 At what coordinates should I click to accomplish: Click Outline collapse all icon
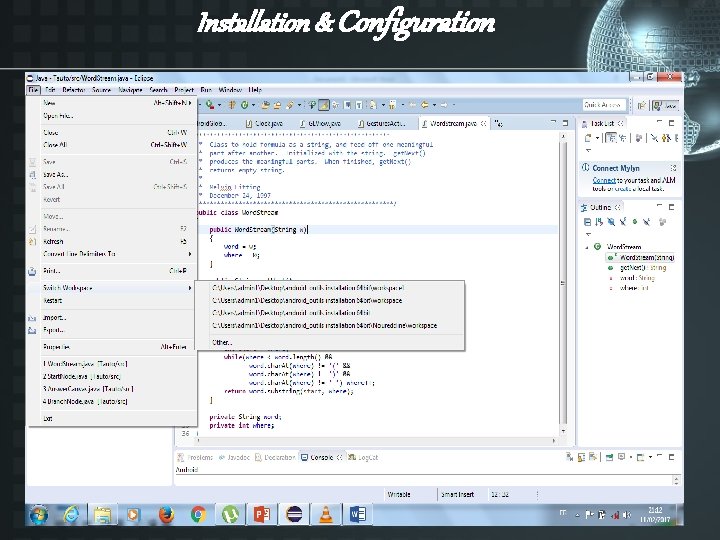[x=587, y=222]
